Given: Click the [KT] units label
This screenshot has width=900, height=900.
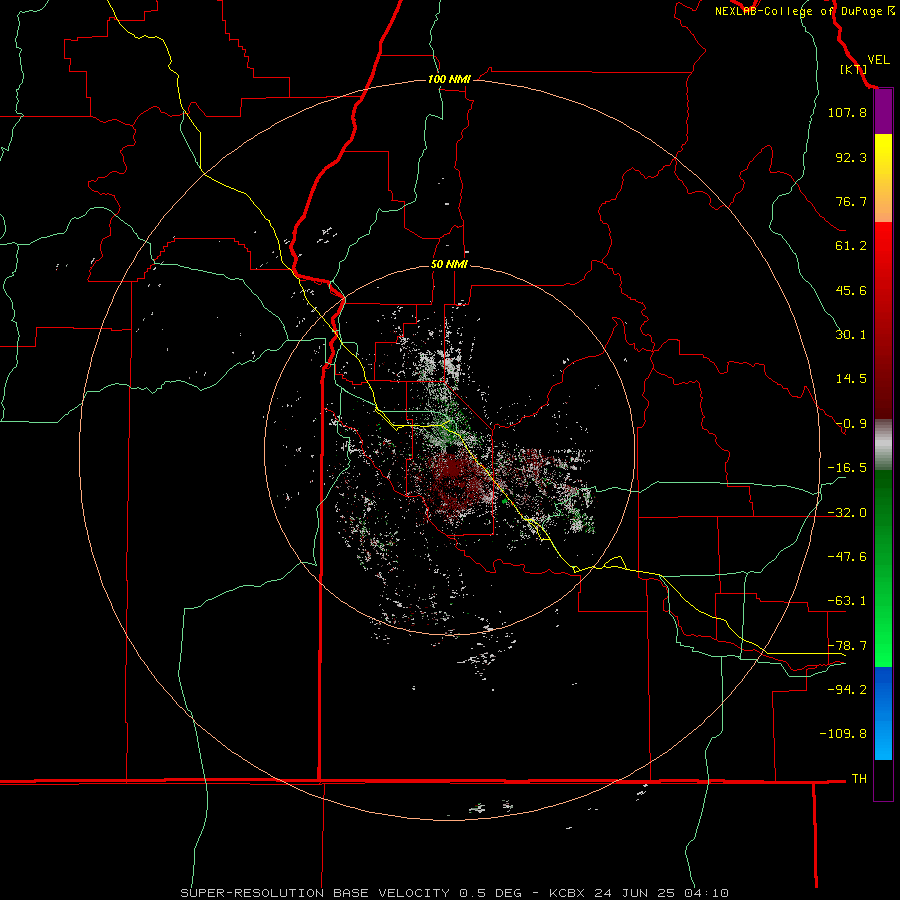Looking at the screenshot, I should point(854,69).
